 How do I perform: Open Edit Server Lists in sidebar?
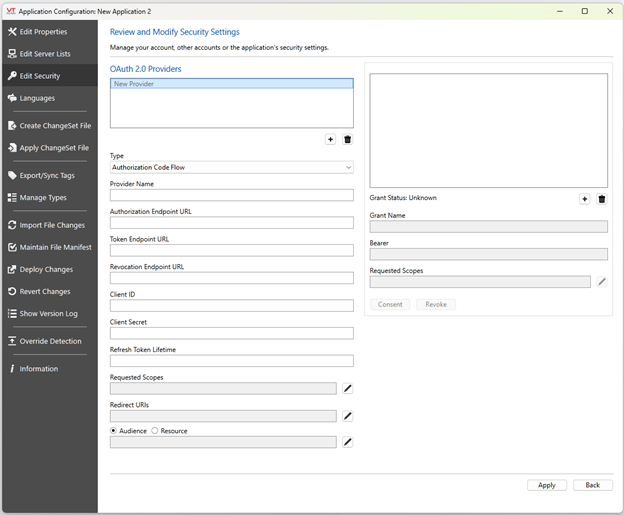coord(45,54)
